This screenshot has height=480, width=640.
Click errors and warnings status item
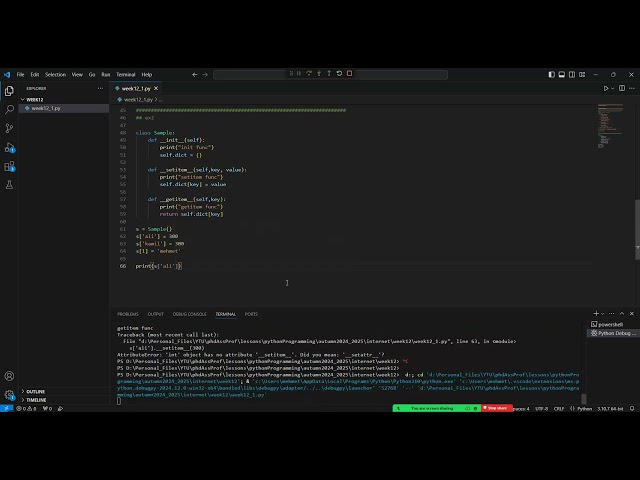pos(26,408)
